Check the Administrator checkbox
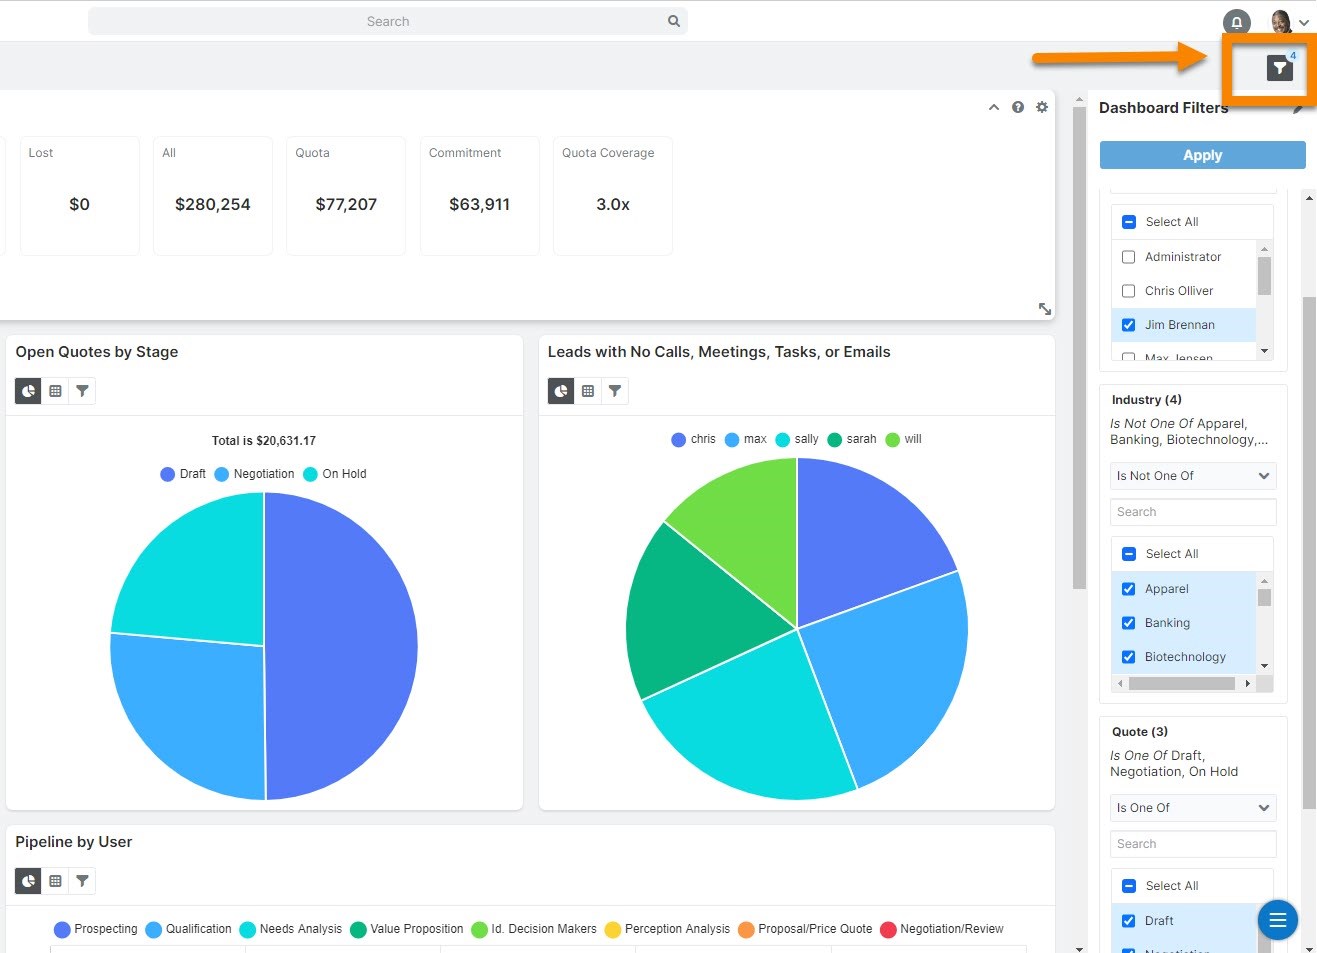Screen dimensions: 1317x953 1128,256
